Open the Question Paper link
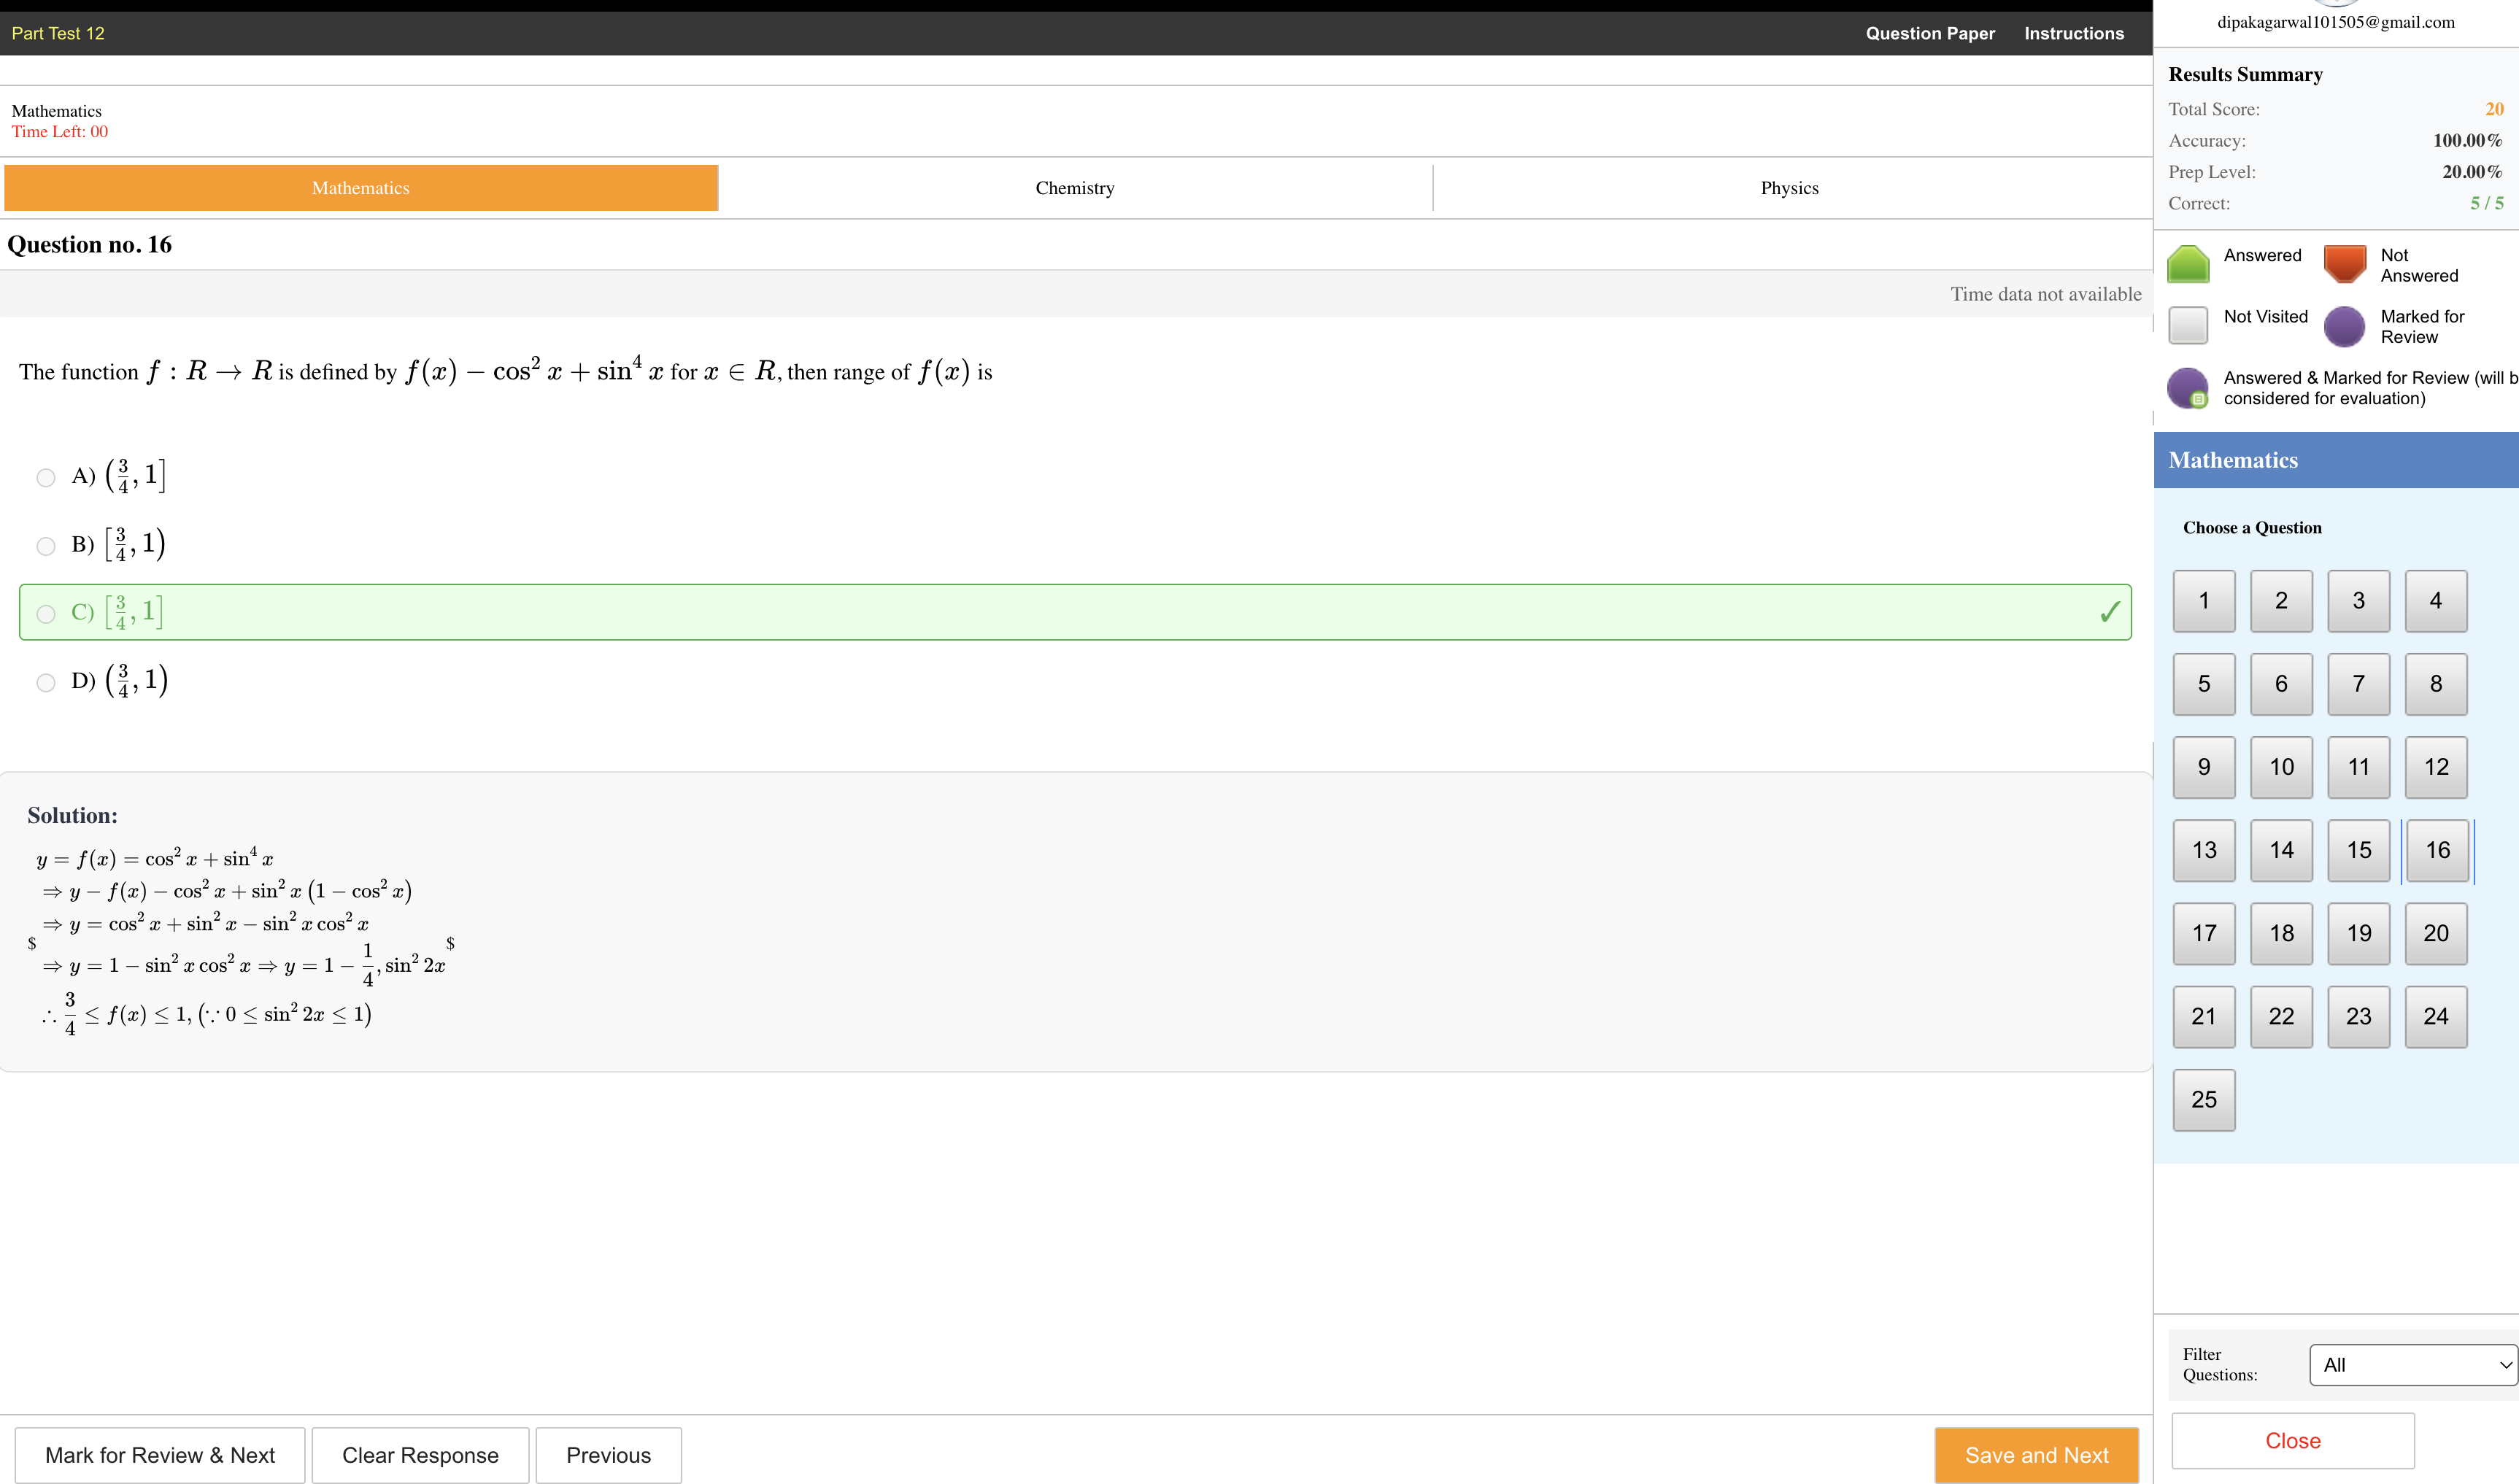 [x=1929, y=33]
